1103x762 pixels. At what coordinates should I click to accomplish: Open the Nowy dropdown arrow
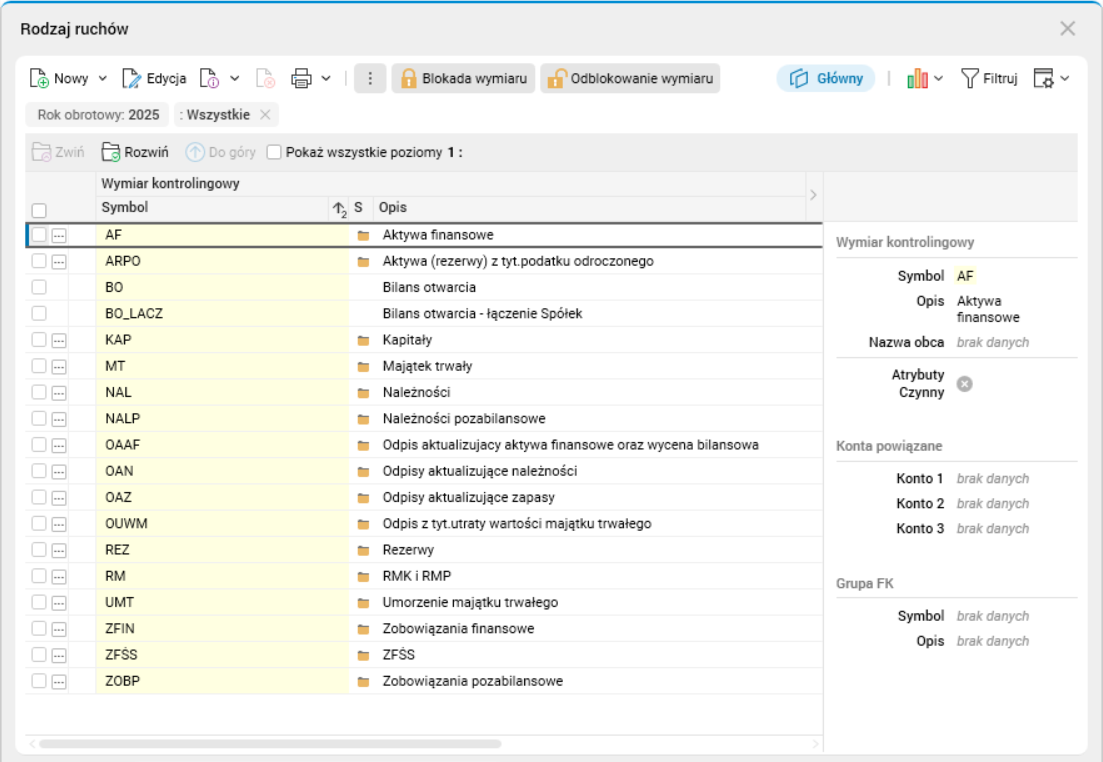(x=102, y=79)
